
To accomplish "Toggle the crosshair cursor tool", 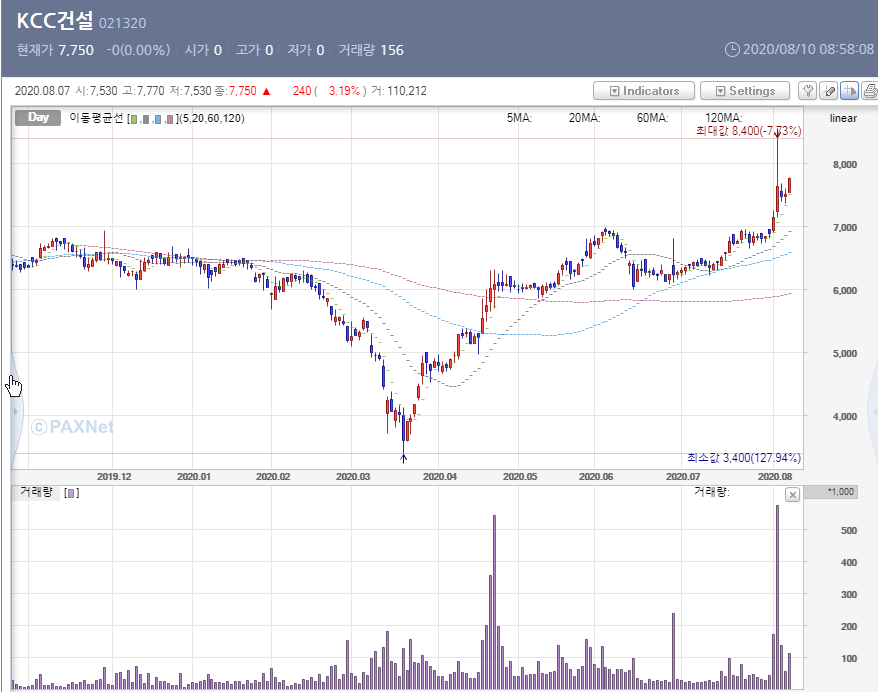I will (x=849, y=91).
